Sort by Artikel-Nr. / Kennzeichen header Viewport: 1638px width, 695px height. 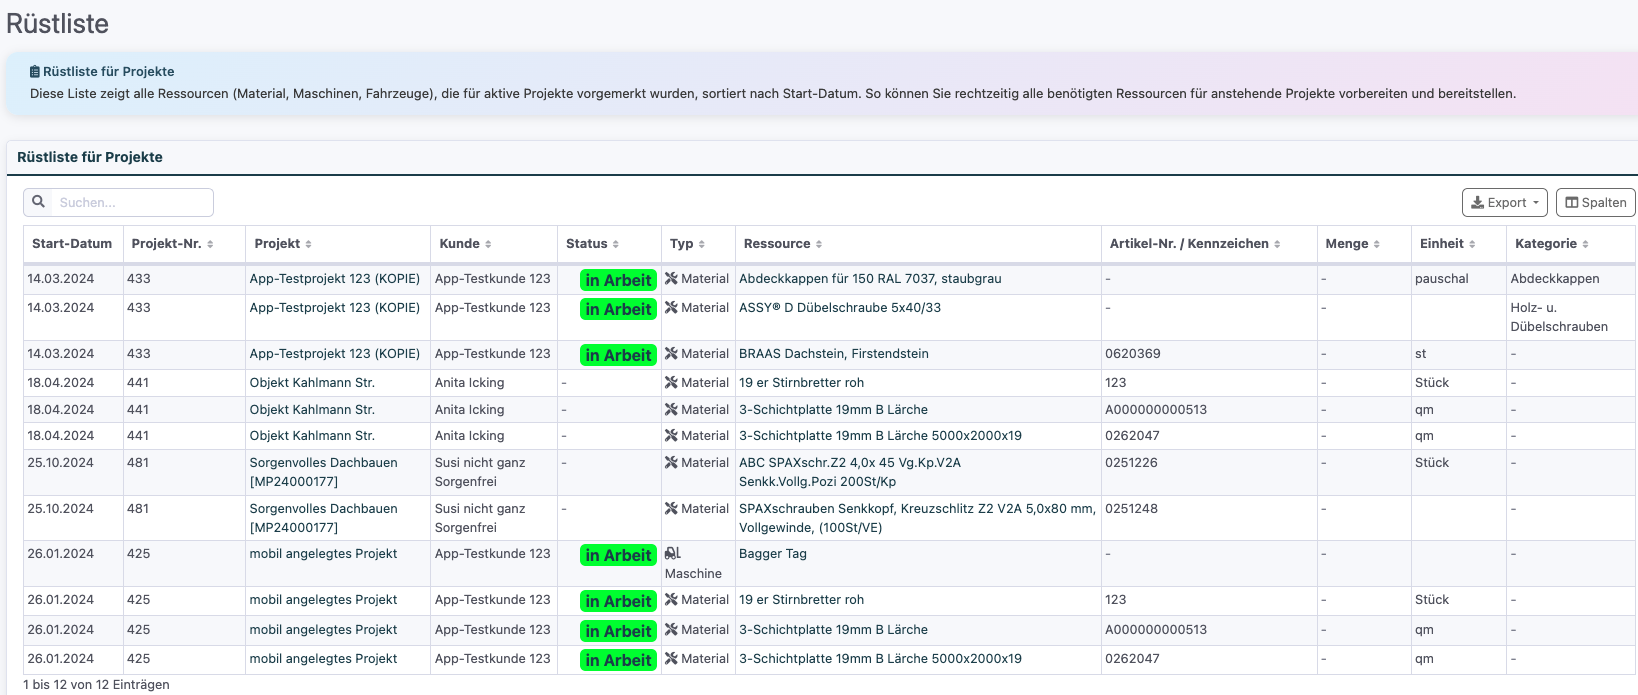(x=1188, y=244)
